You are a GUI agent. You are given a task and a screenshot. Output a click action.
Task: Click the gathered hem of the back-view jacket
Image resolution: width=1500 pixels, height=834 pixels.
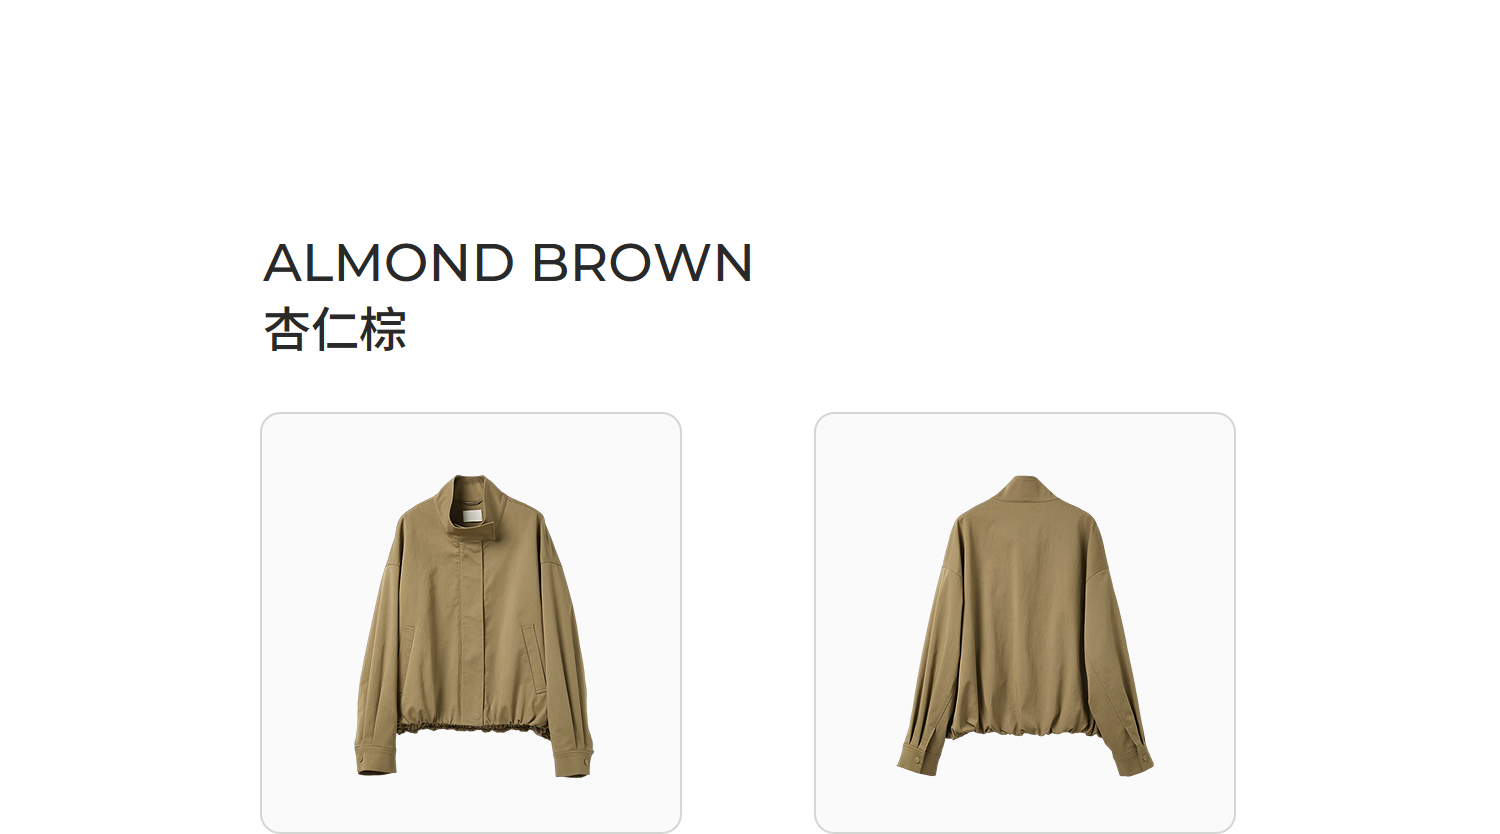point(1023,728)
